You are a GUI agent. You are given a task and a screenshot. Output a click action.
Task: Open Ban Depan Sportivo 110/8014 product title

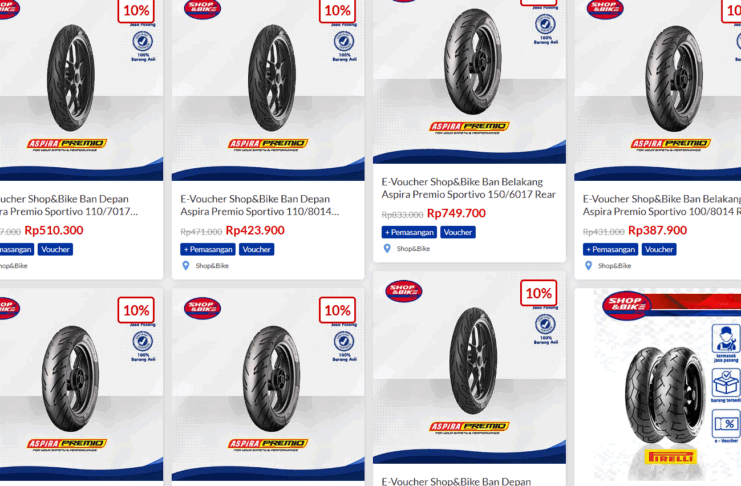click(x=259, y=205)
